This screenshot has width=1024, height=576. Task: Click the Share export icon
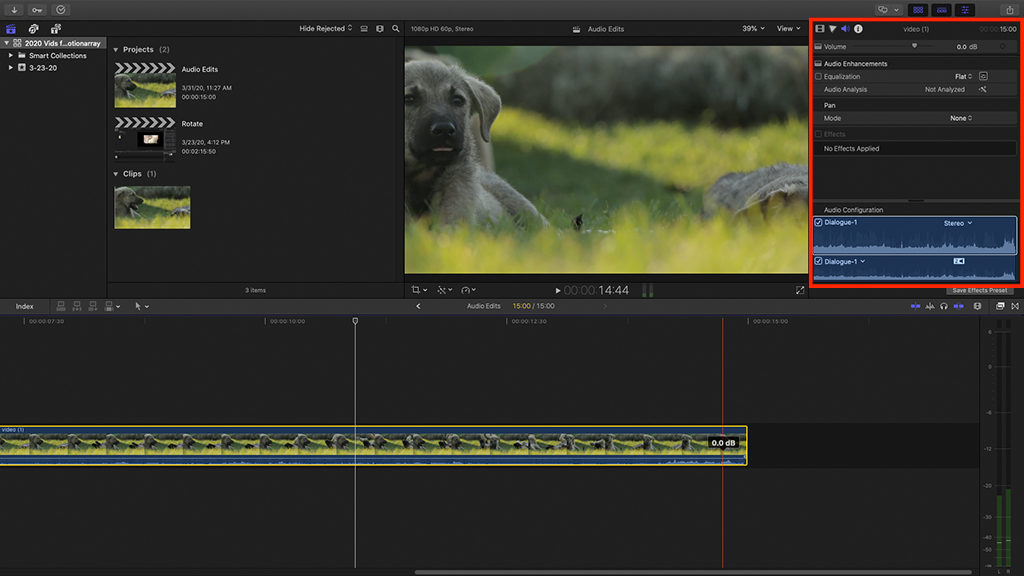point(1009,10)
